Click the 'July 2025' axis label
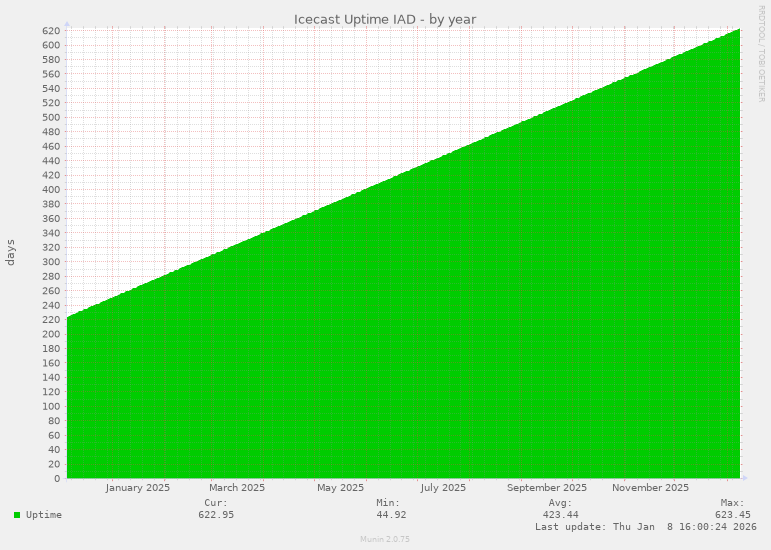This screenshot has height=550, width=771. tap(443, 488)
